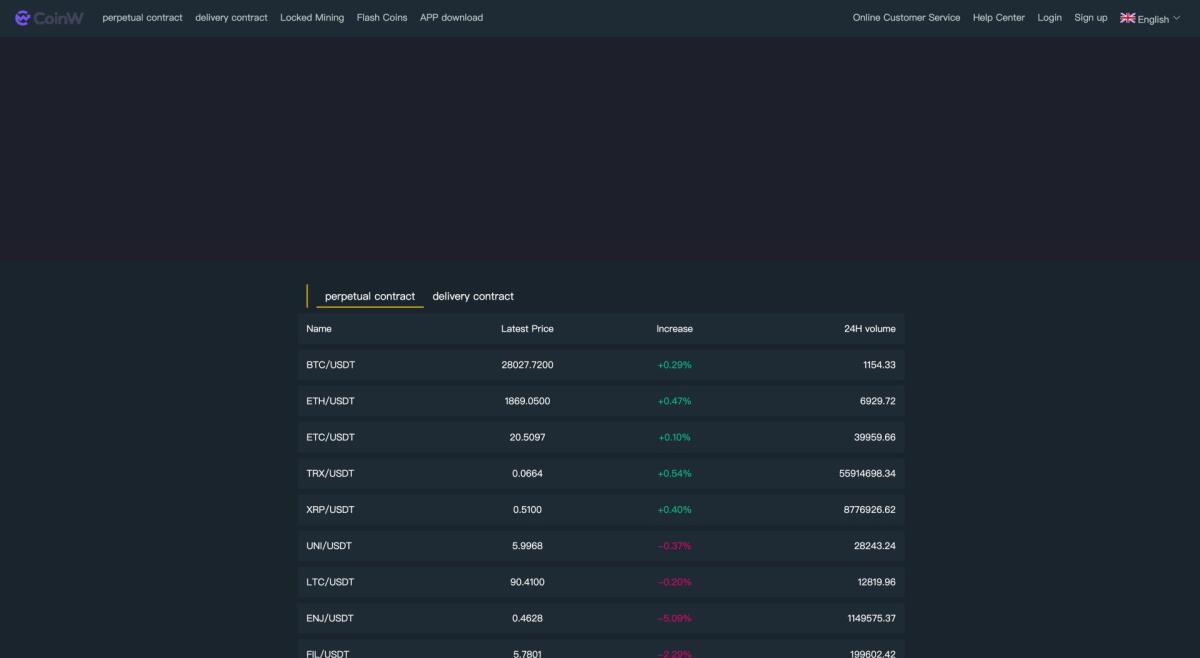Click the UNI/USDT market row

[600, 545]
